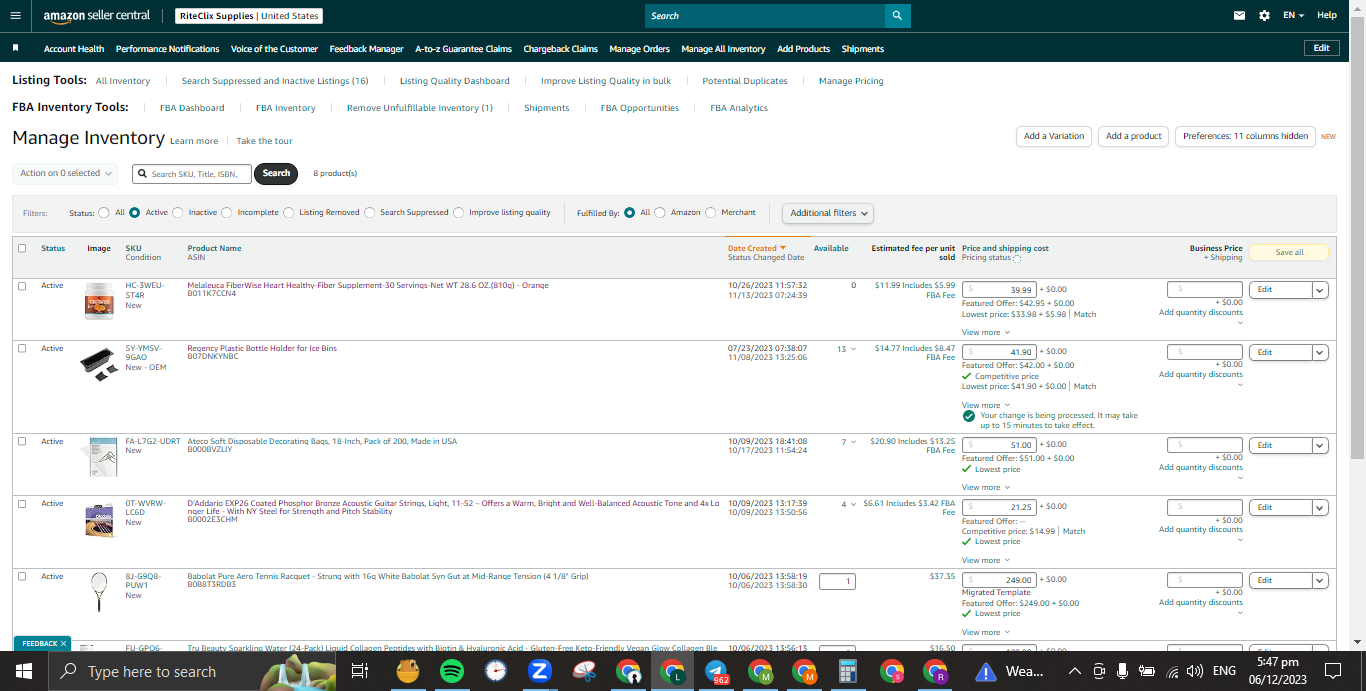Select the Inactive status radio button

coord(178,213)
